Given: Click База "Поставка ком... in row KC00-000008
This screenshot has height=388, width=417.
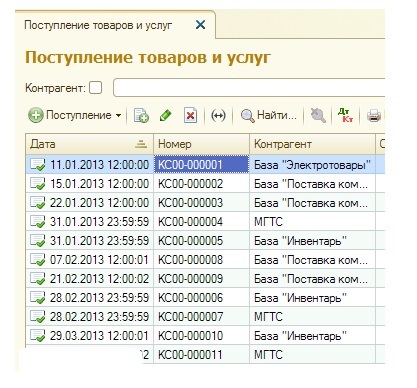Looking at the screenshot, I should coord(311,260).
